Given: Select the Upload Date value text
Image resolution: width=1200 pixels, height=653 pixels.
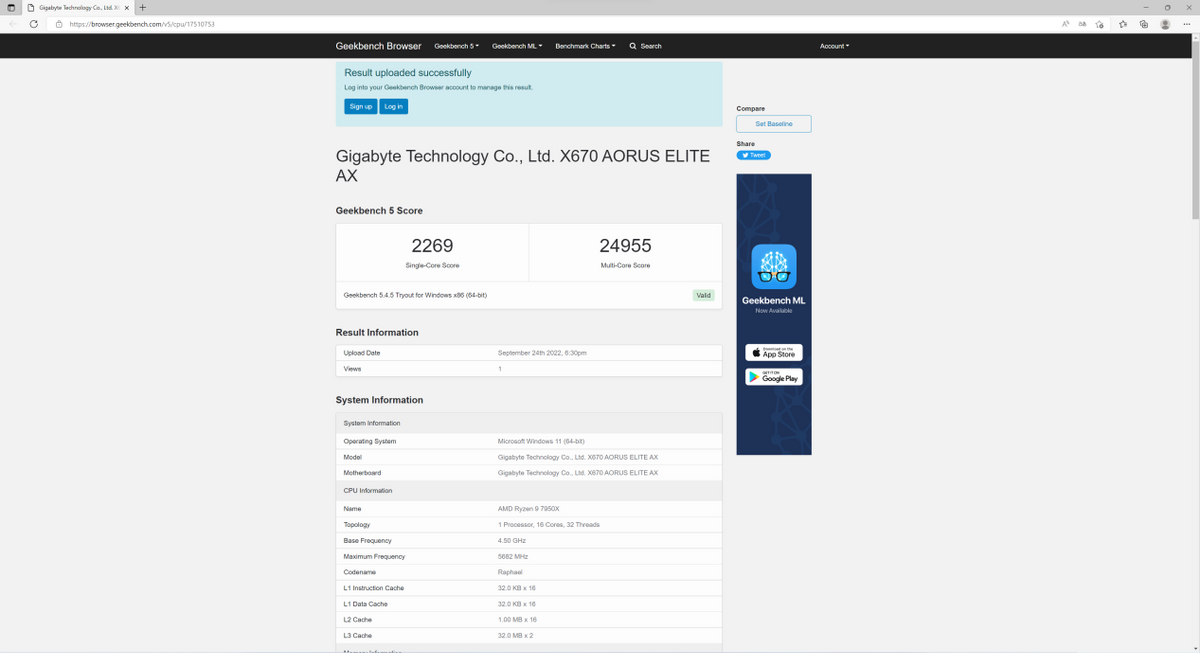Looking at the screenshot, I should click(x=542, y=353).
